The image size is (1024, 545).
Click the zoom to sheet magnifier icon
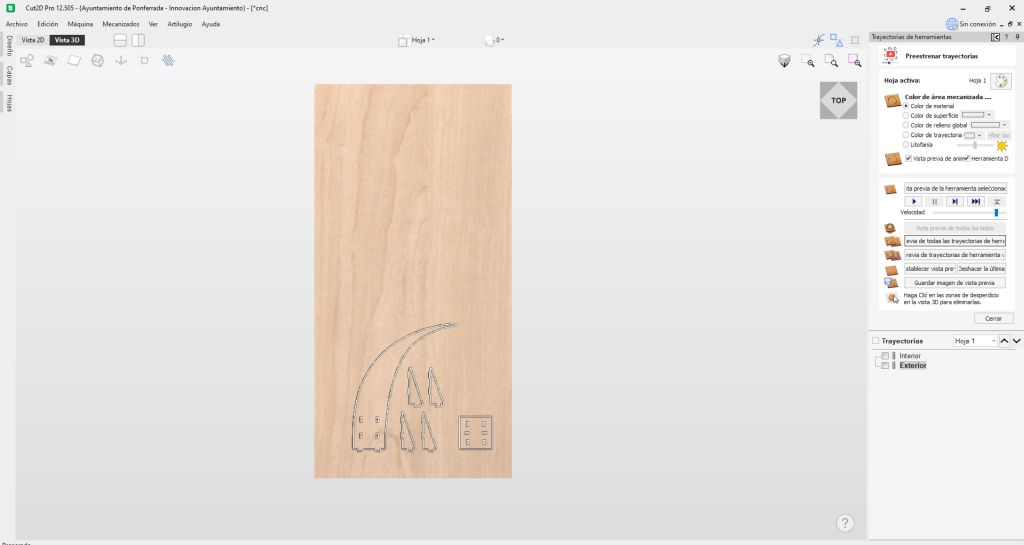click(x=831, y=61)
